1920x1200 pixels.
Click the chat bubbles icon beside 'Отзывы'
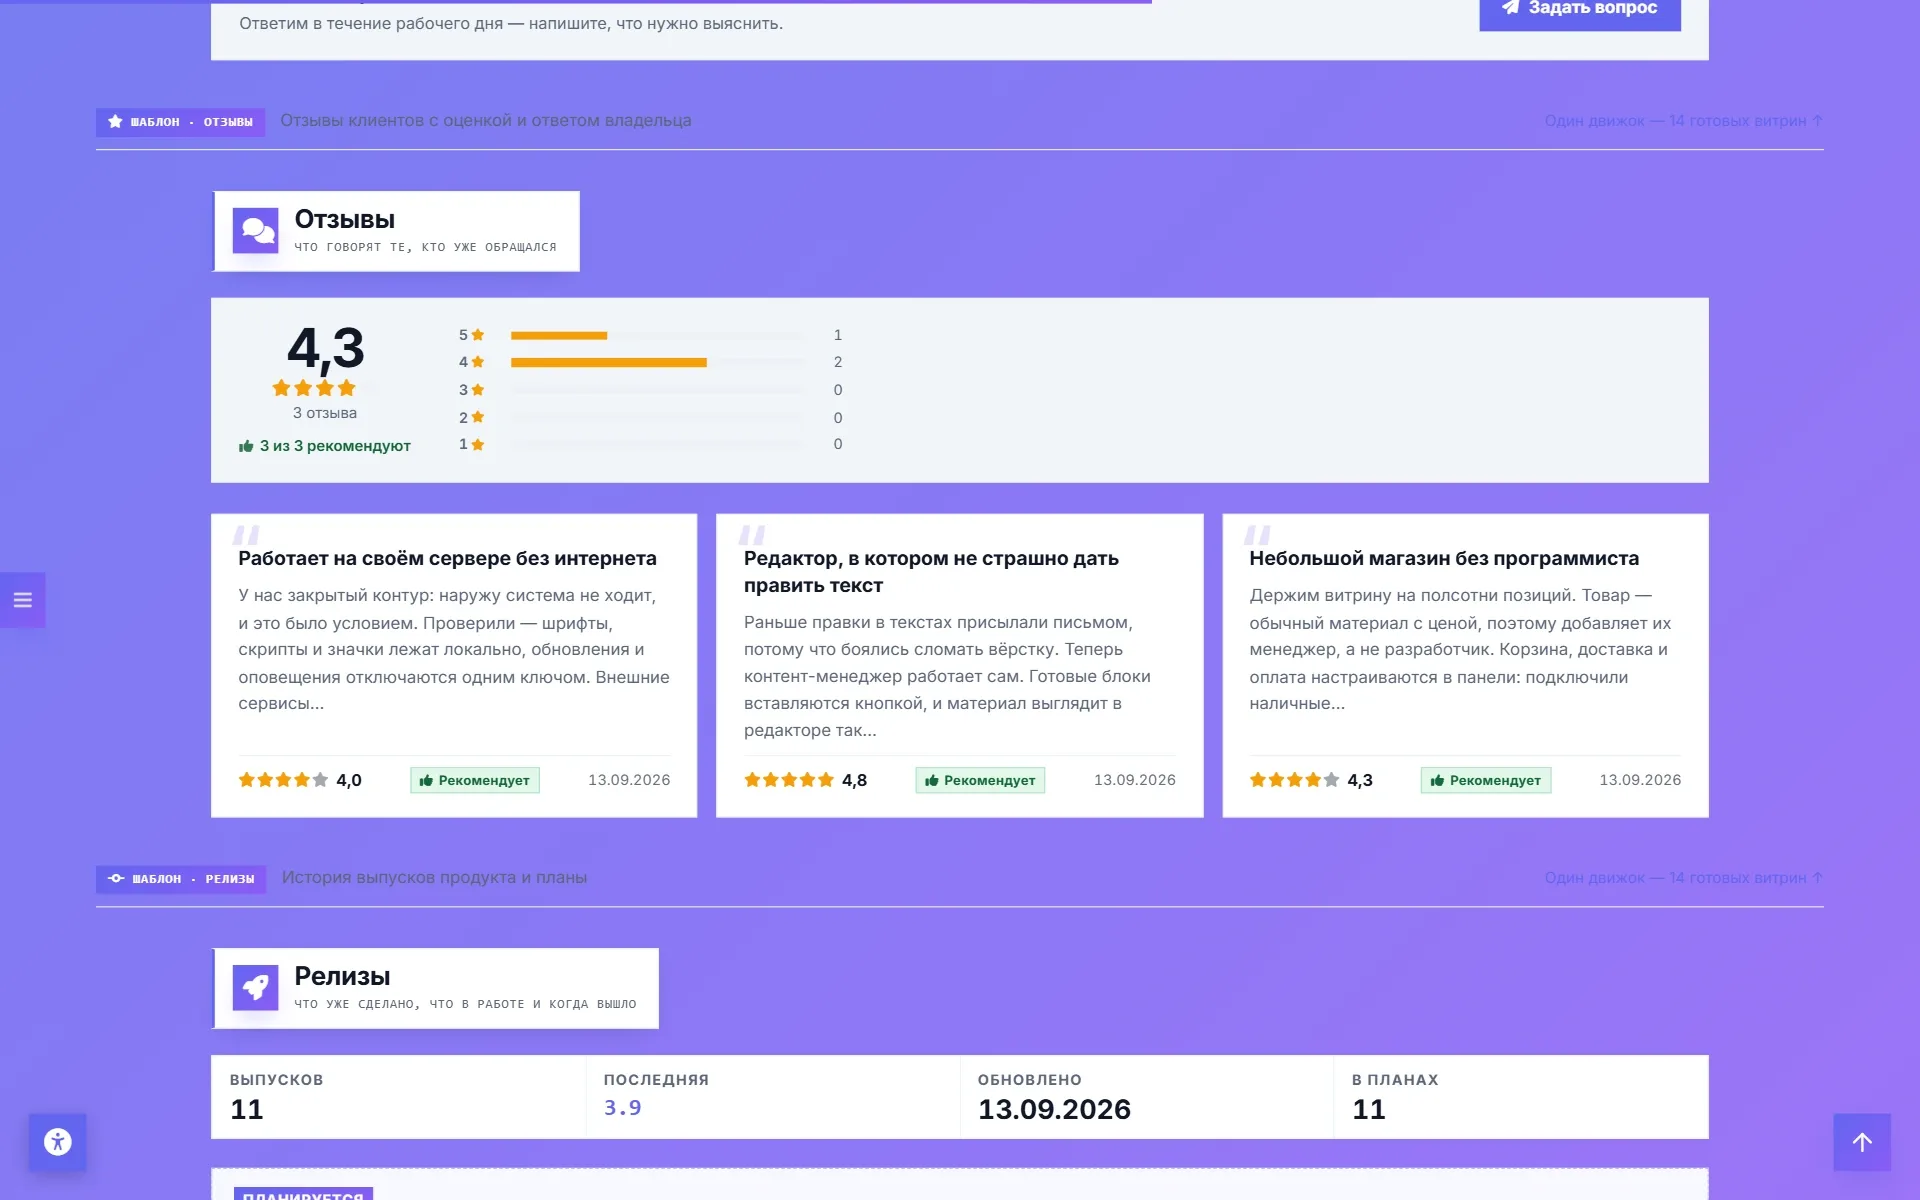coord(256,231)
